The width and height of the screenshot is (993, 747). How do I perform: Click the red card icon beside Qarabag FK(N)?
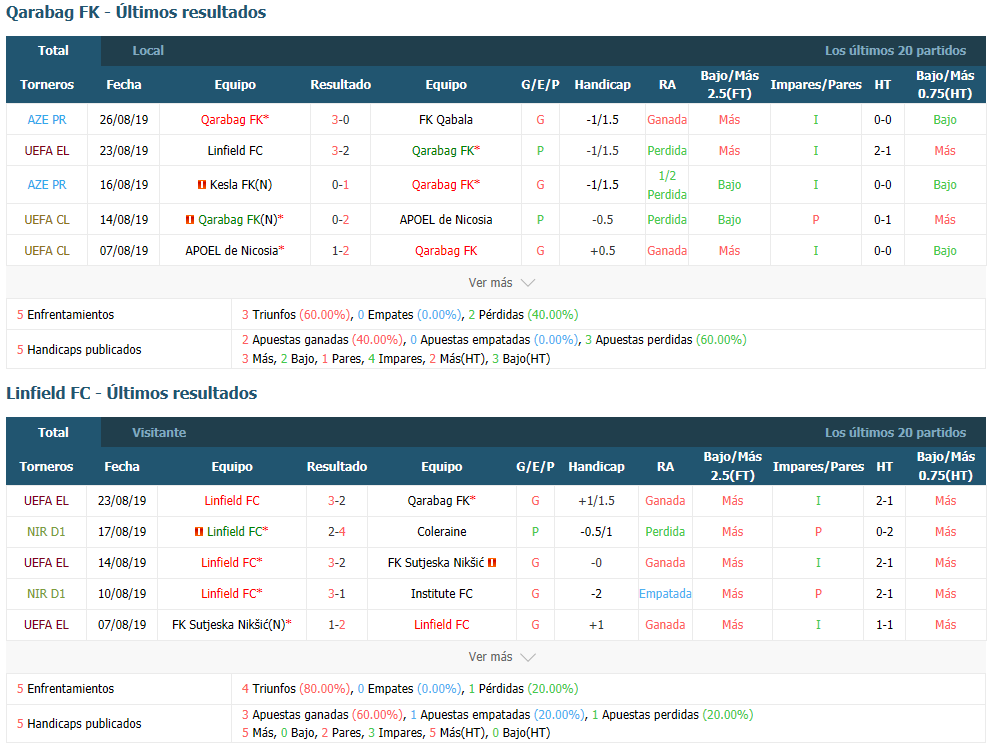tap(189, 220)
